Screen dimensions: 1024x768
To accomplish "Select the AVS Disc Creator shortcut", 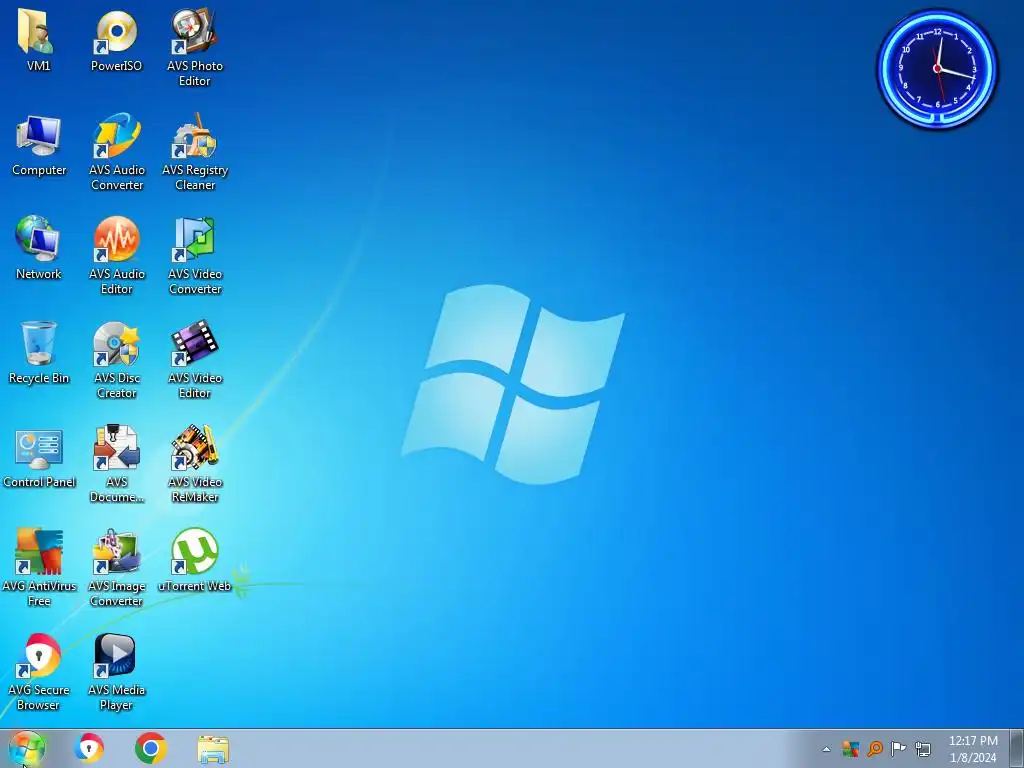I will pyautogui.click(x=117, y=359).
